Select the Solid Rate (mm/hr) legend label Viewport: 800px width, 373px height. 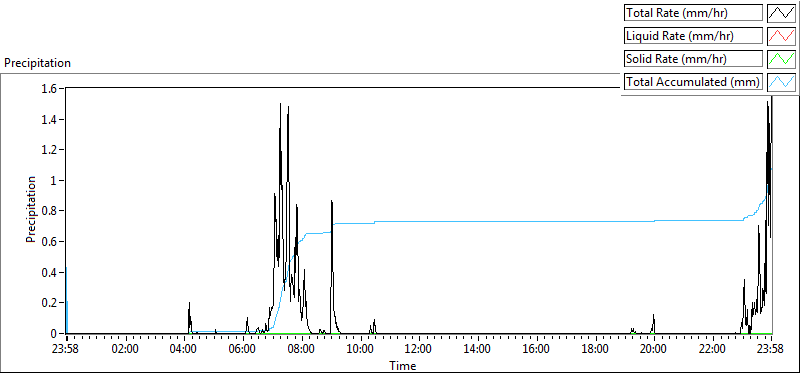(x=676, y=59)
